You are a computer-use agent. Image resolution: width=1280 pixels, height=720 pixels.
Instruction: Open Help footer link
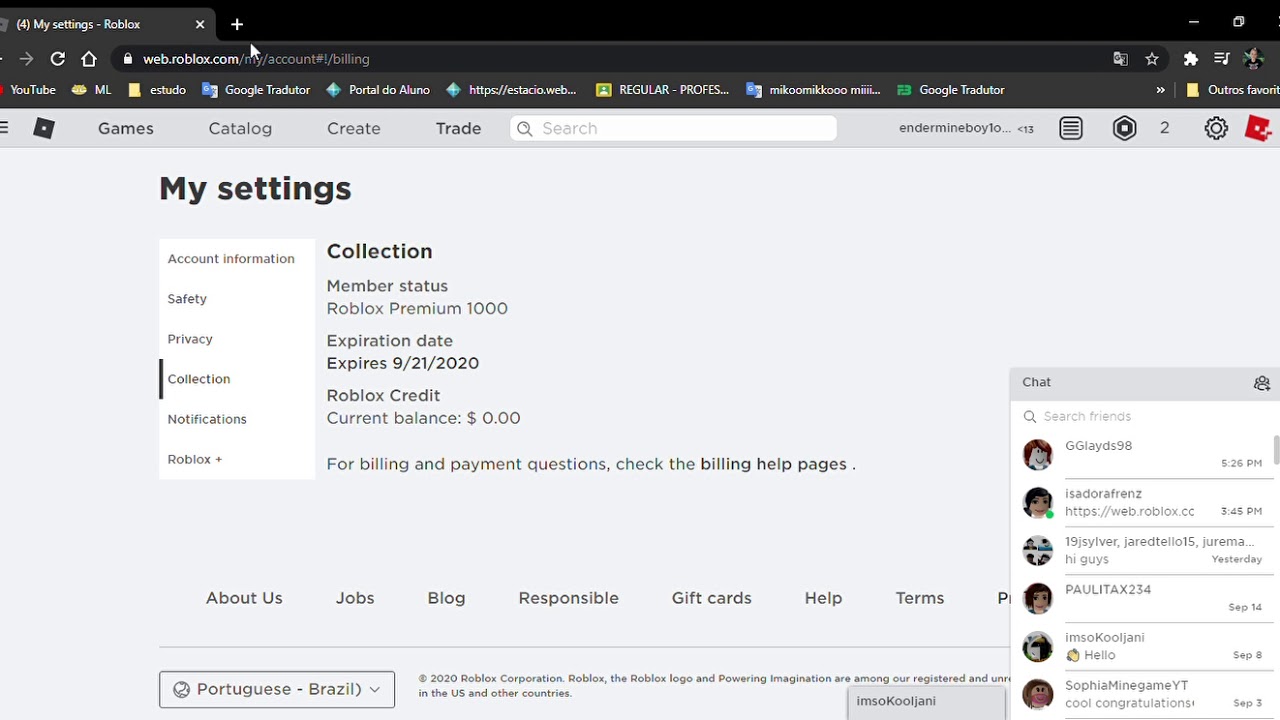click(x=823, y=598)
